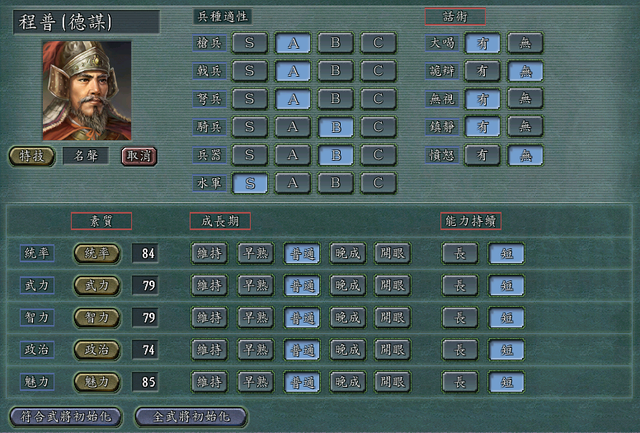640x433 pixels.
Task: Set 水軍 aptitude to C
Action: [378, 183]
